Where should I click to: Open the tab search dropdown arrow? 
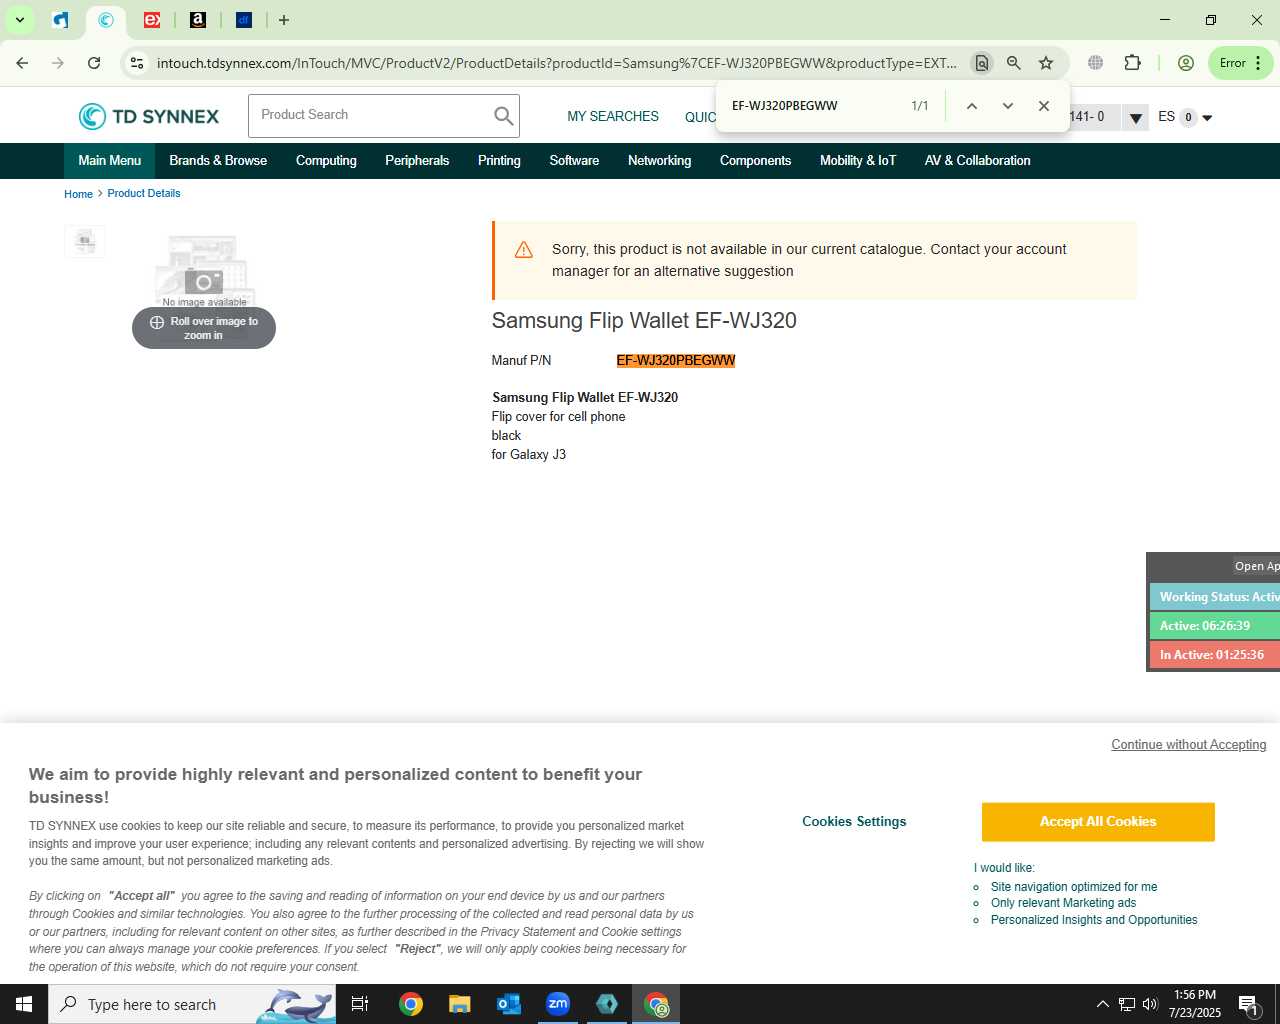(19, 20)
